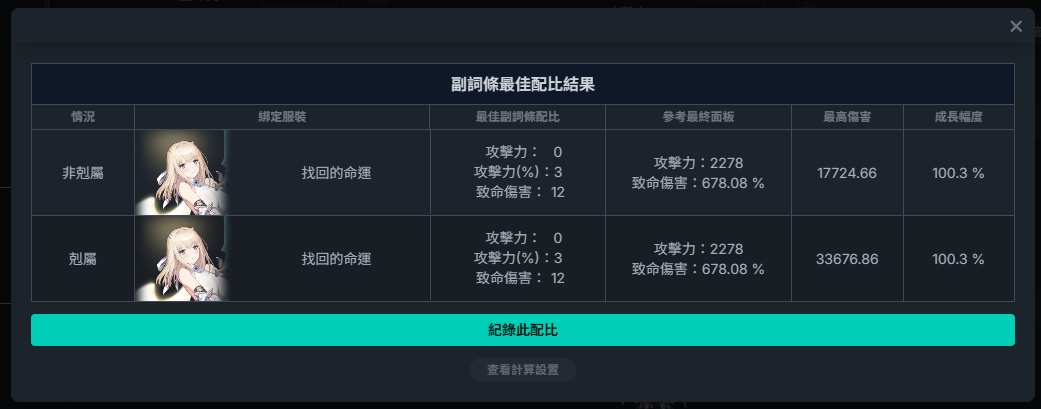Close the results dialog with the X
The width and height of the screenshot is (1041, 409).
[1016, 27]
